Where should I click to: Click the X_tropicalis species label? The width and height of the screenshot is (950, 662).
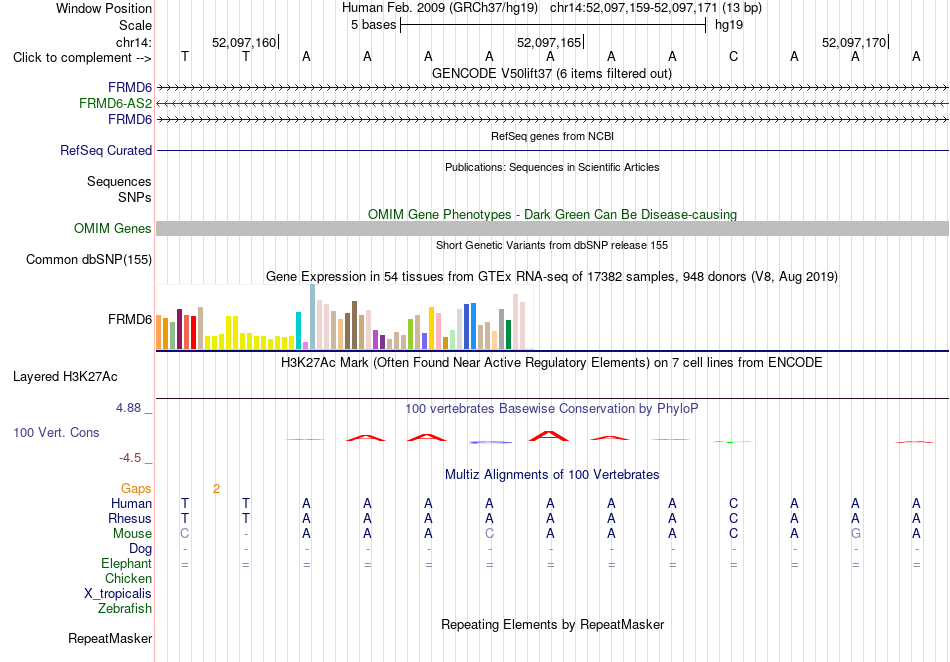pos(118,594)
